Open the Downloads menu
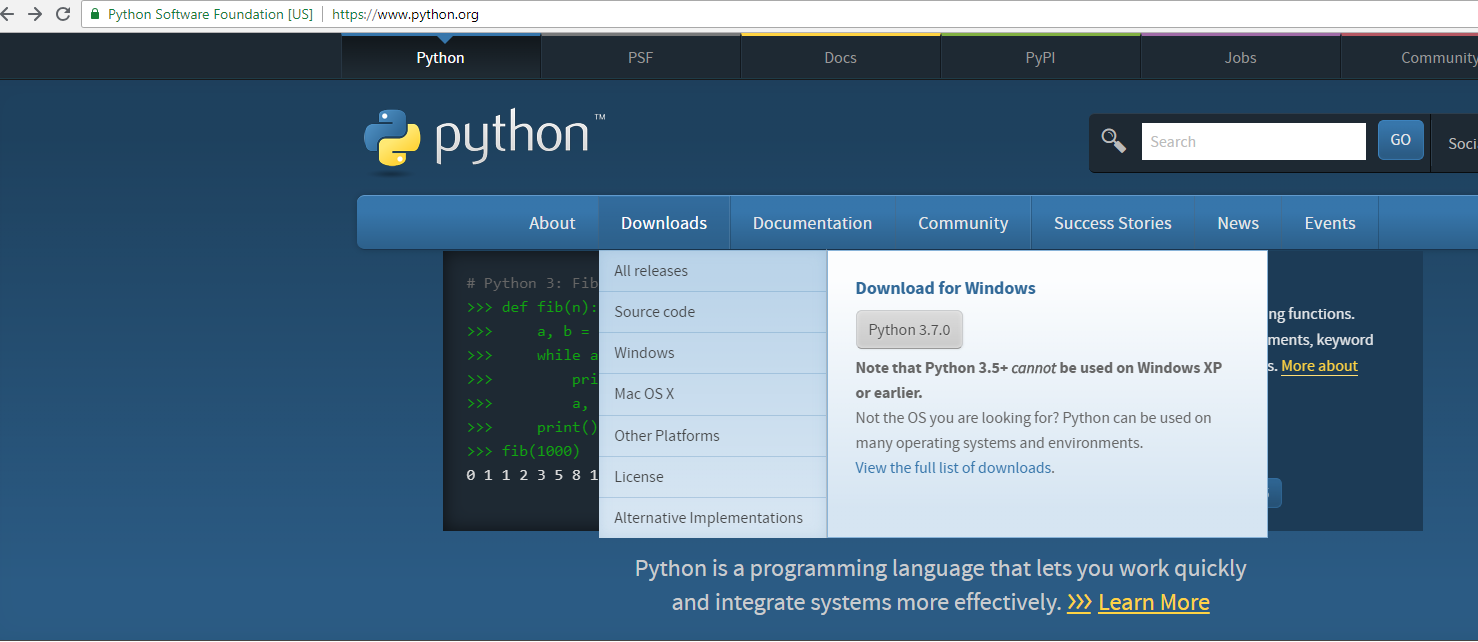 pos(664,223)
